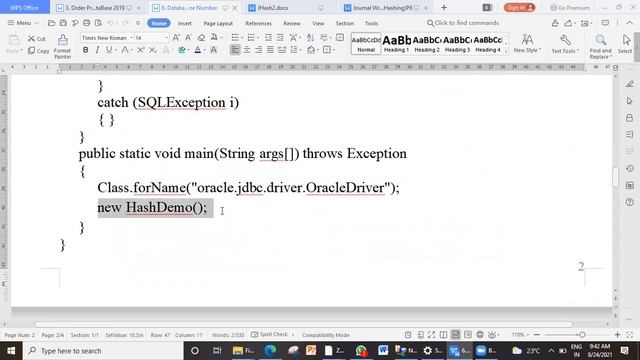The image size is (640, 360).
Task: Click the Show/Hide table grid icon
Action: [340, 38]
